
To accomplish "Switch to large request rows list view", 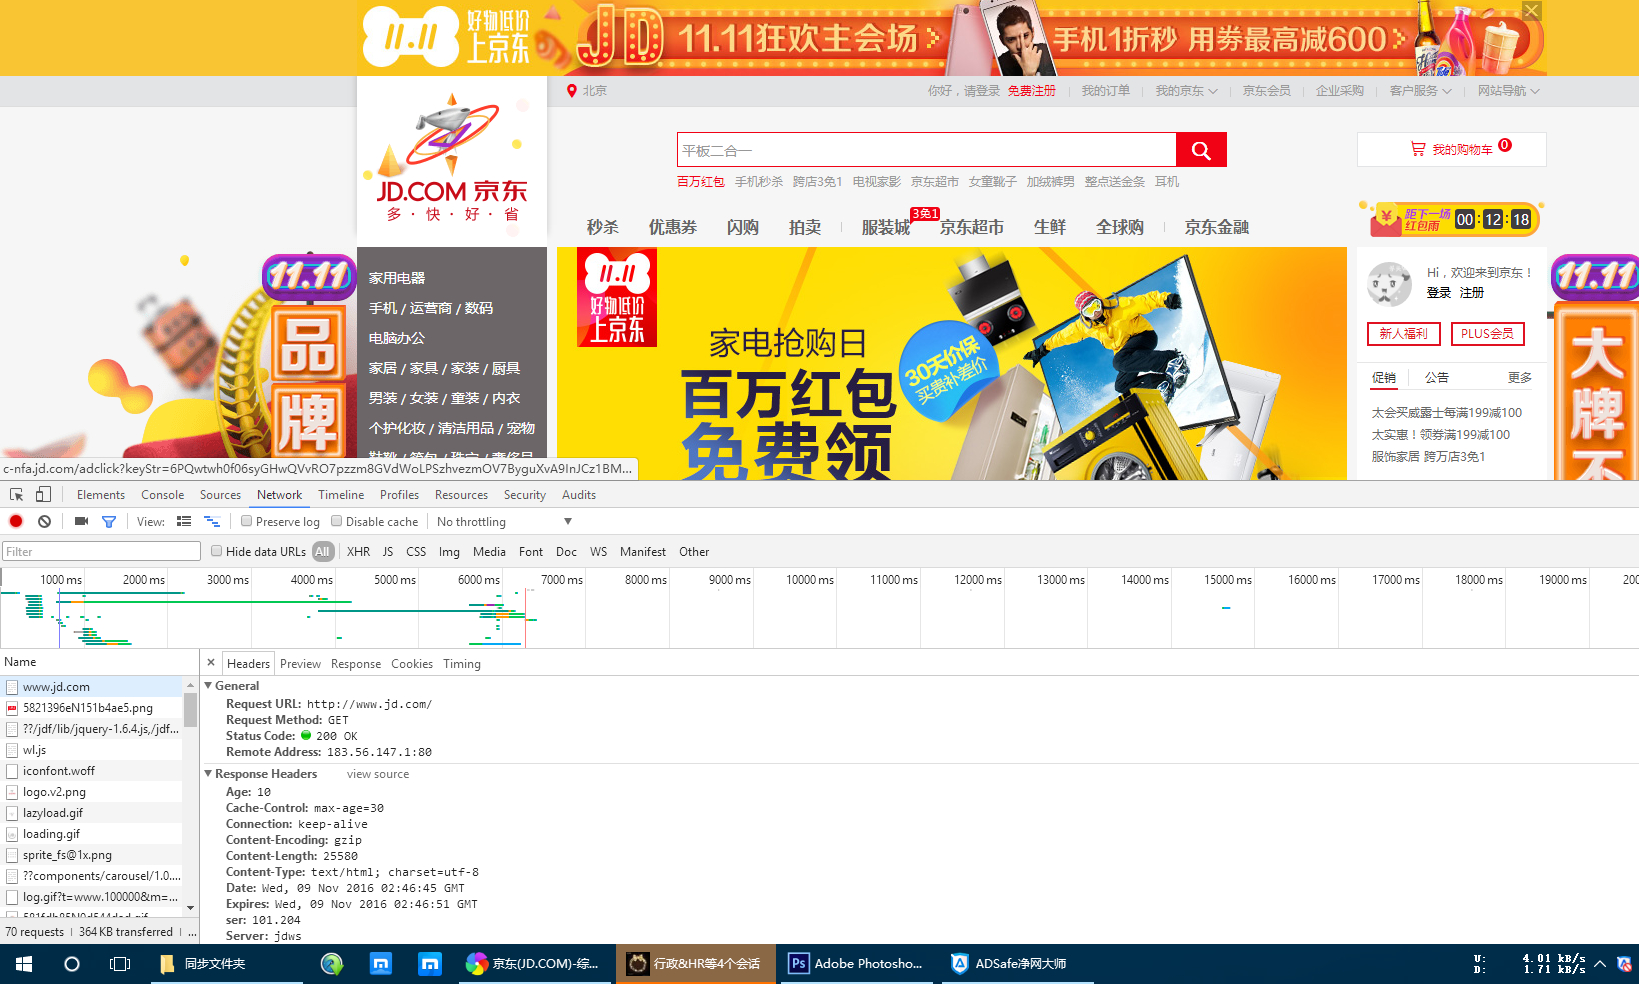I will point(184,521).
